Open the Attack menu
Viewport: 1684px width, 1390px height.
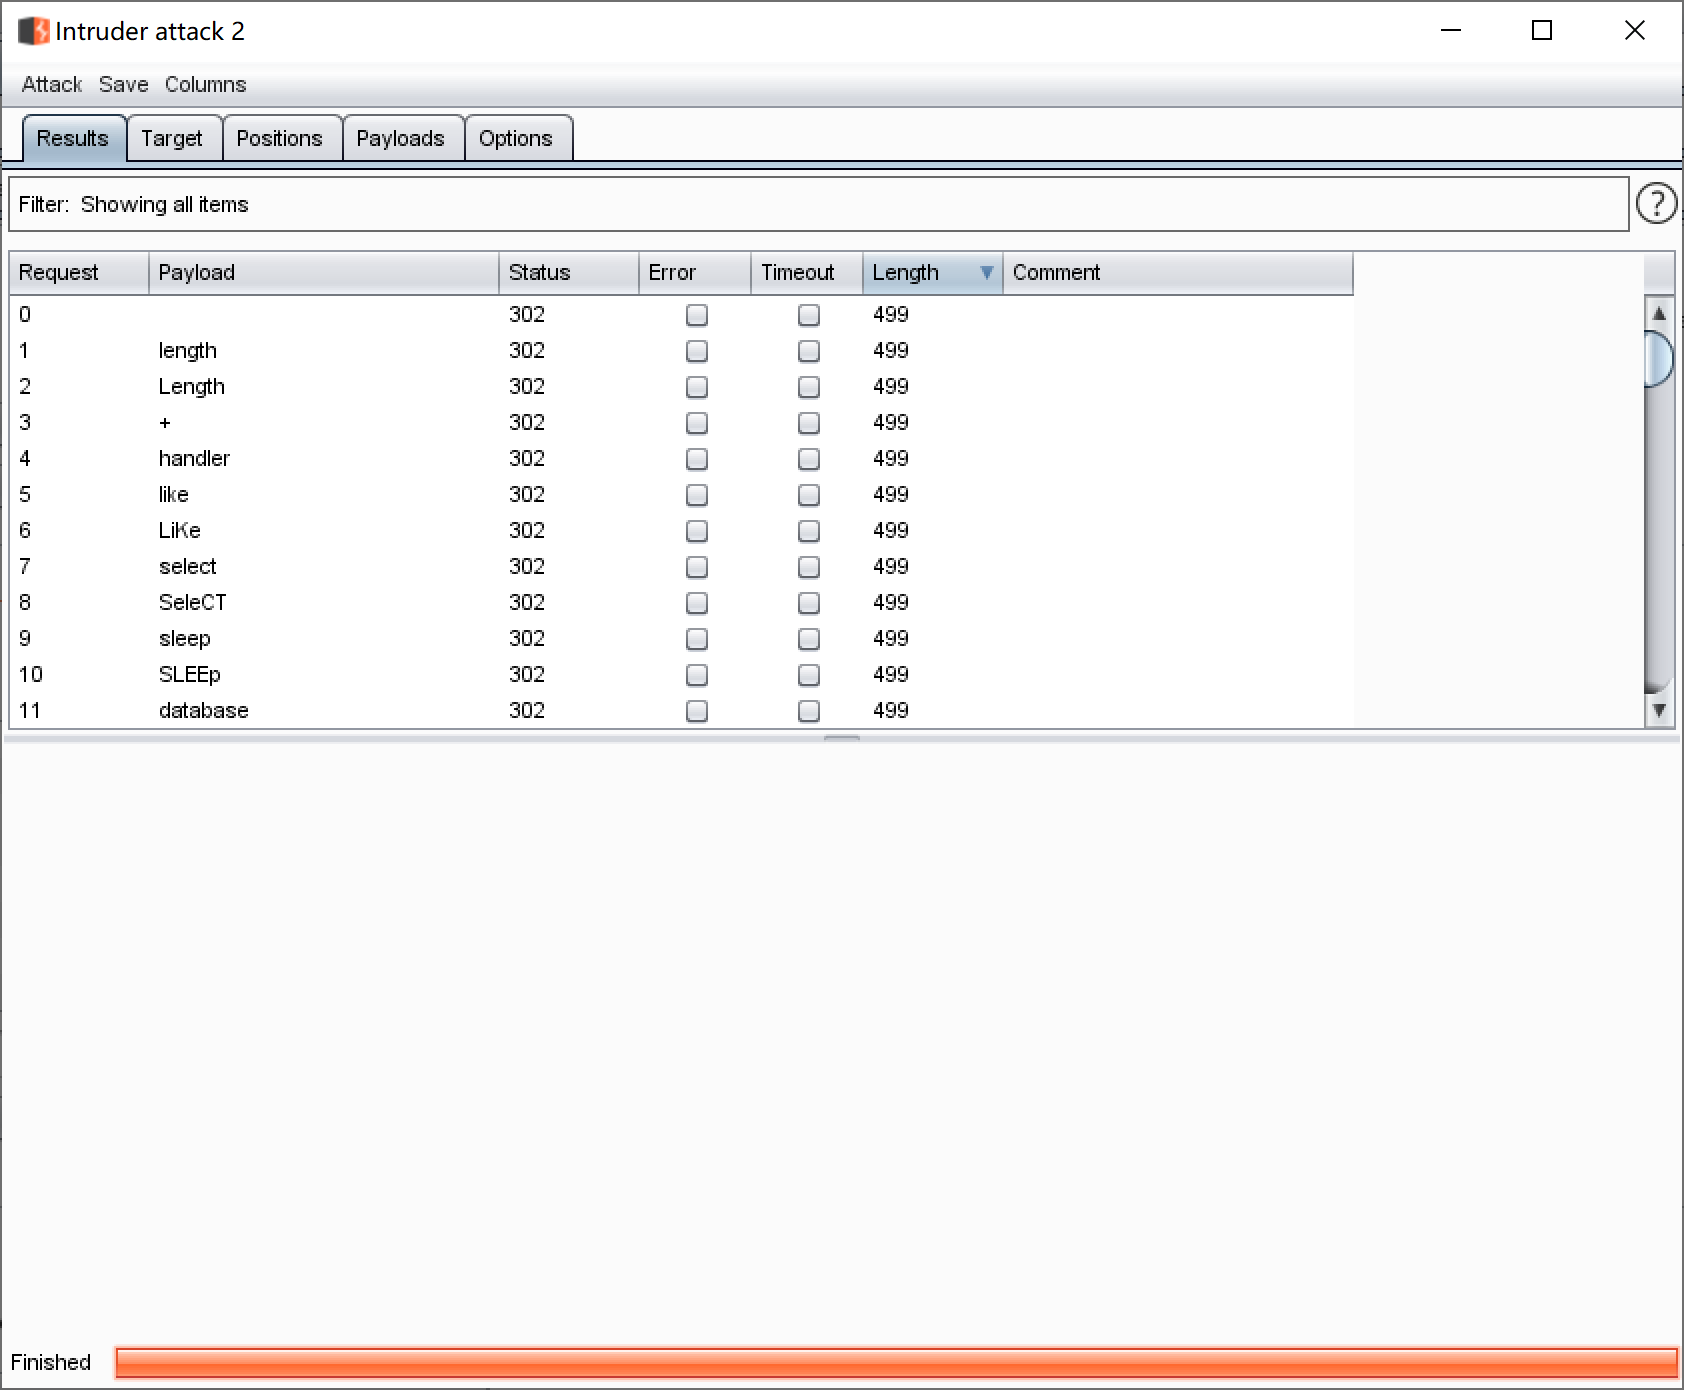pyautogui.click(x=52, y=85)
